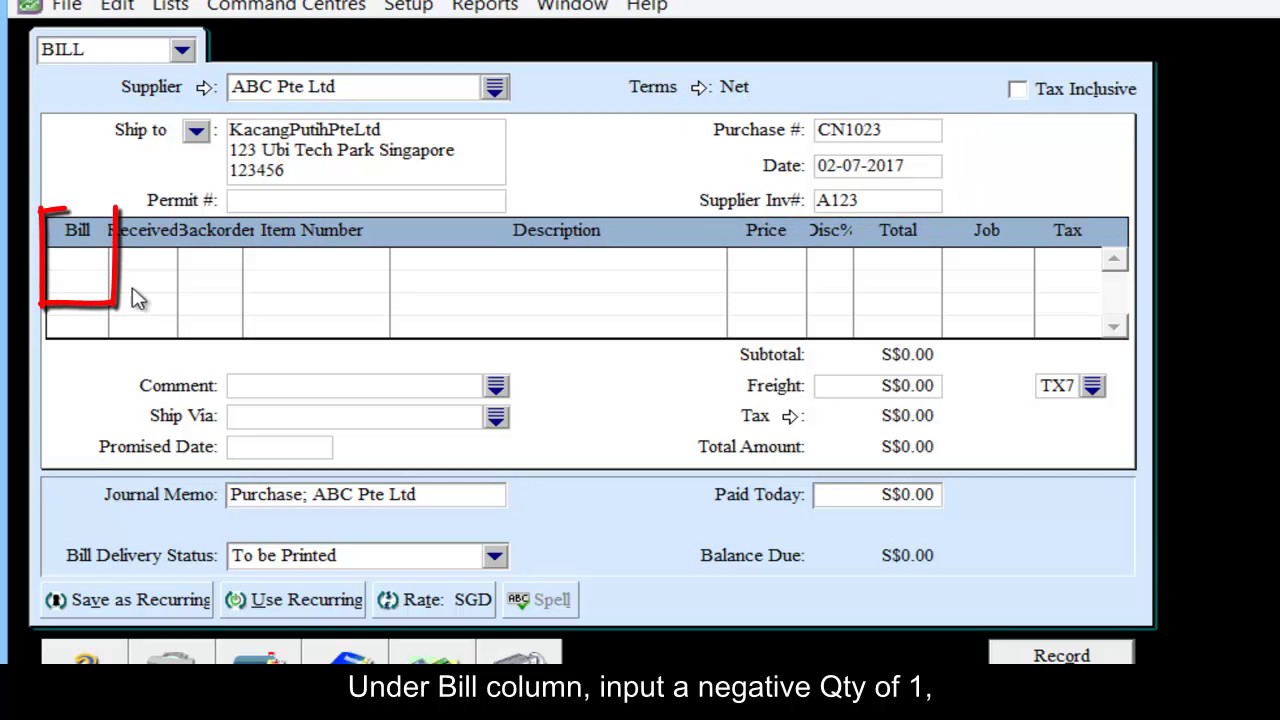Click the Supplier arrow icon
Image resolution: width=1280 pixels, height=720 pixels.
(x=204, y=88)
